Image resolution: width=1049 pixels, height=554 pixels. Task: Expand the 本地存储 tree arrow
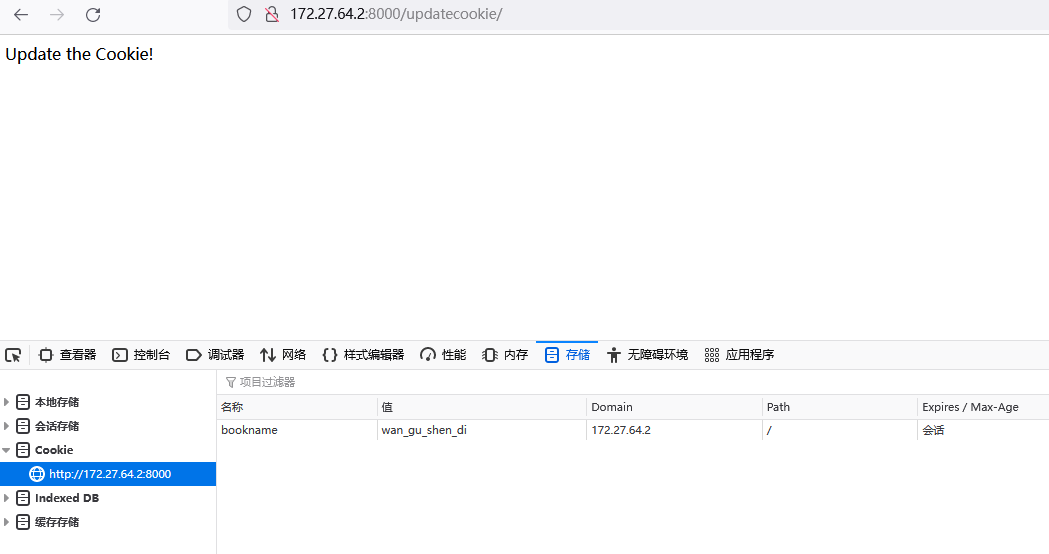6,402
